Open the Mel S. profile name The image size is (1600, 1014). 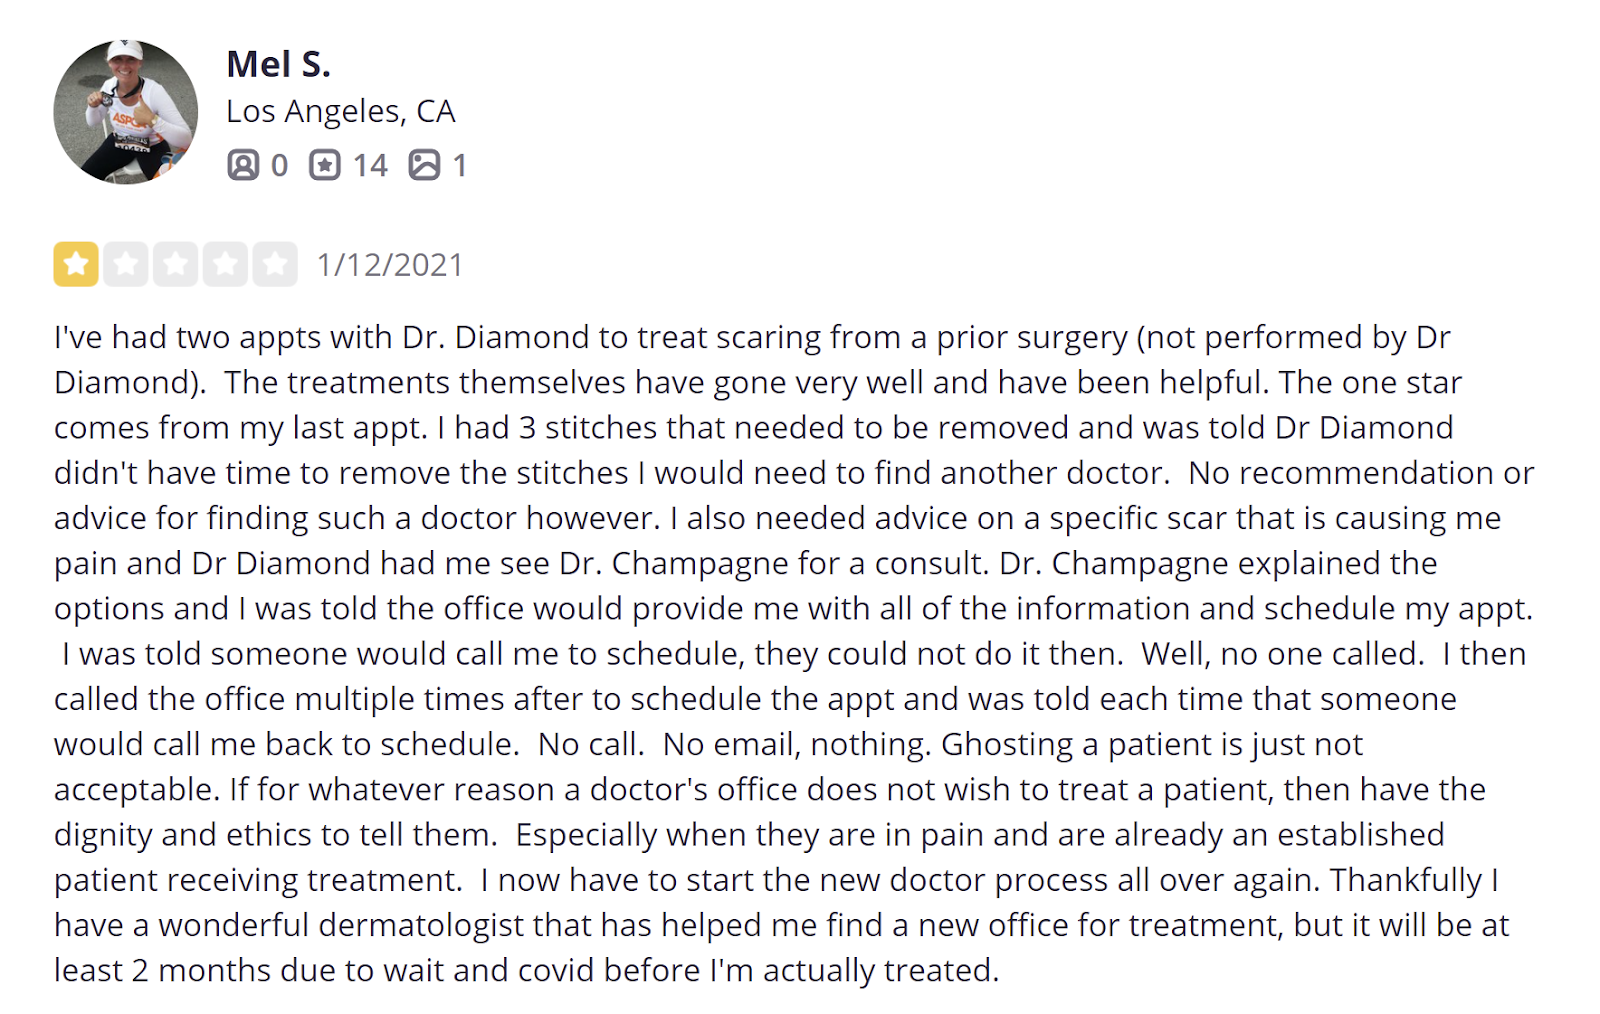278,64
